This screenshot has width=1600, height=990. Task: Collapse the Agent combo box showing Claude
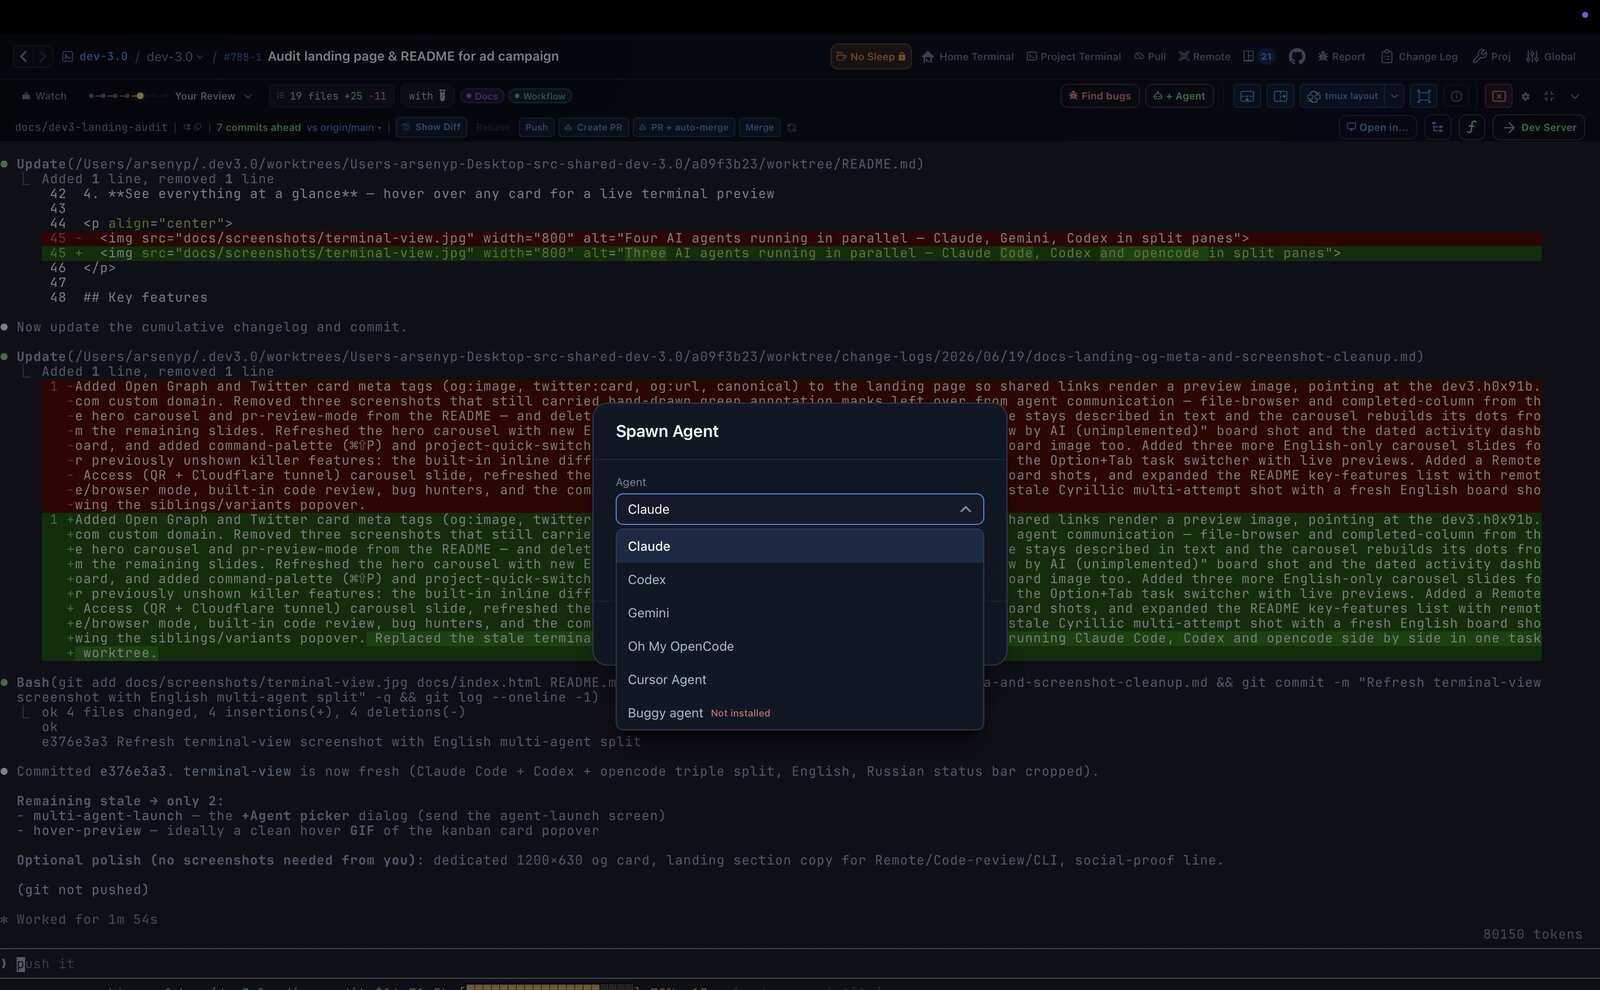pyautogui.click(x=799, y=509)
